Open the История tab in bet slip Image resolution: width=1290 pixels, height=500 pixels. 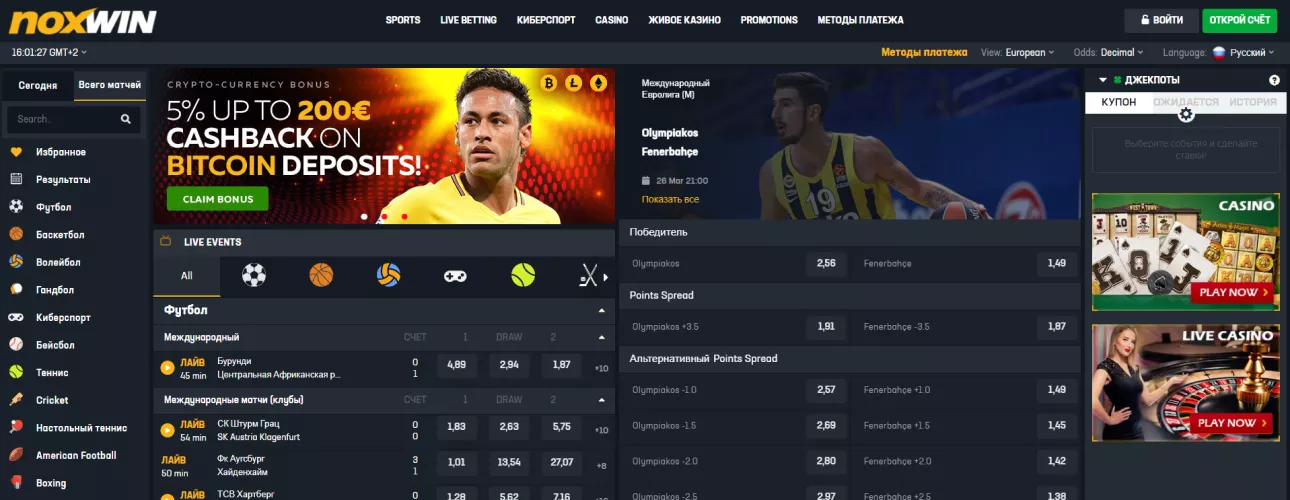pyautogui.click(x=1252, y=102)
